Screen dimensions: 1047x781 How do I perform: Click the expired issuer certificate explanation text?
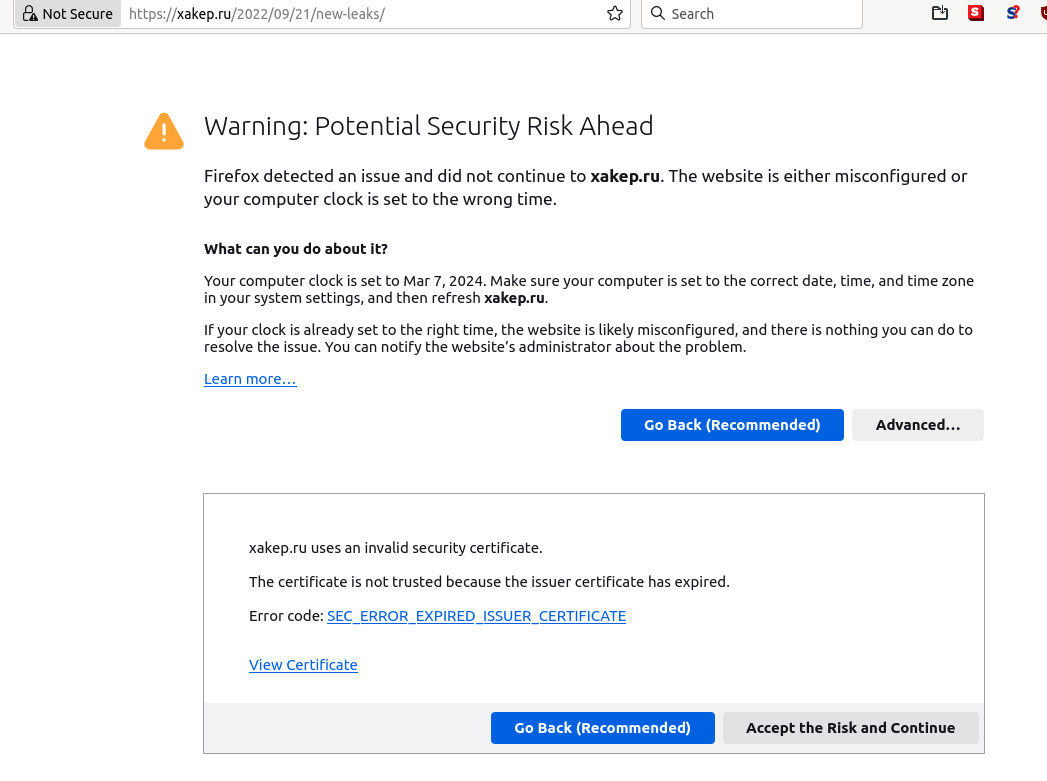coord(489,582)
